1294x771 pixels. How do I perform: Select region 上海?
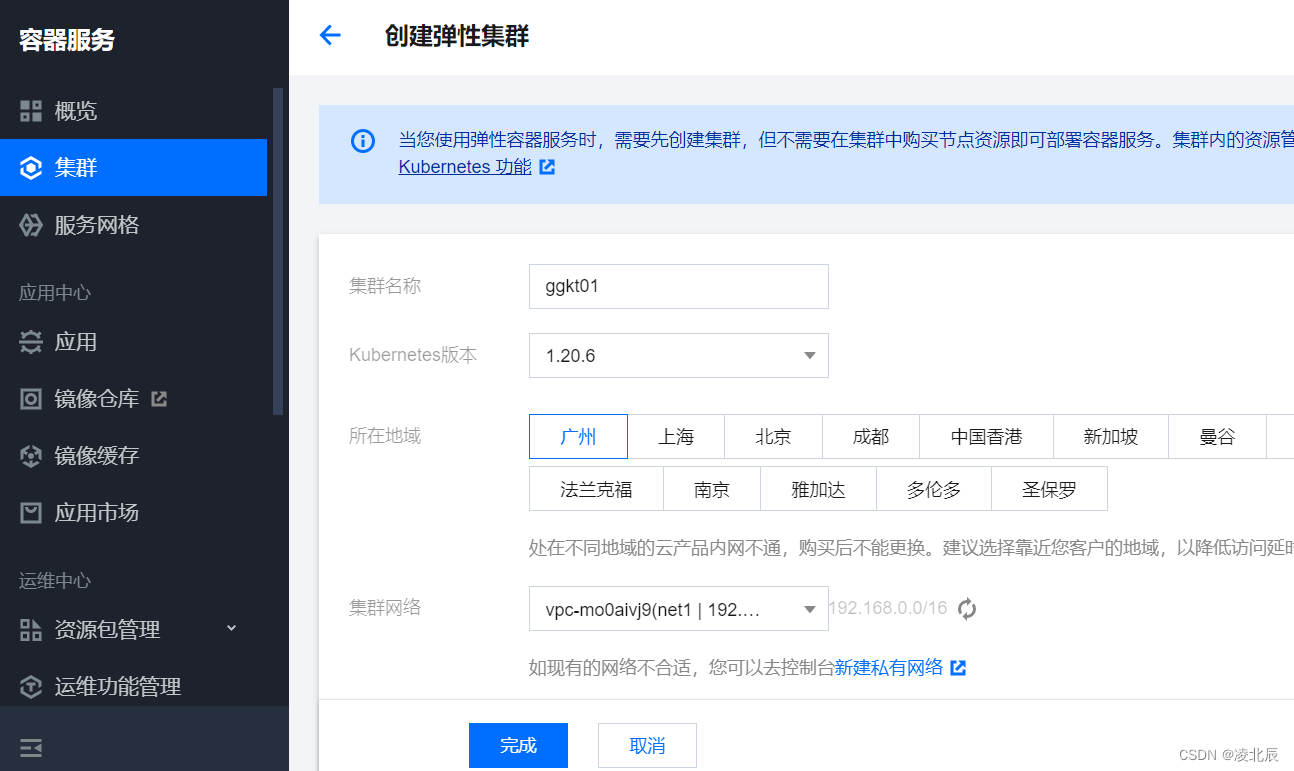(x=676, y=437)
